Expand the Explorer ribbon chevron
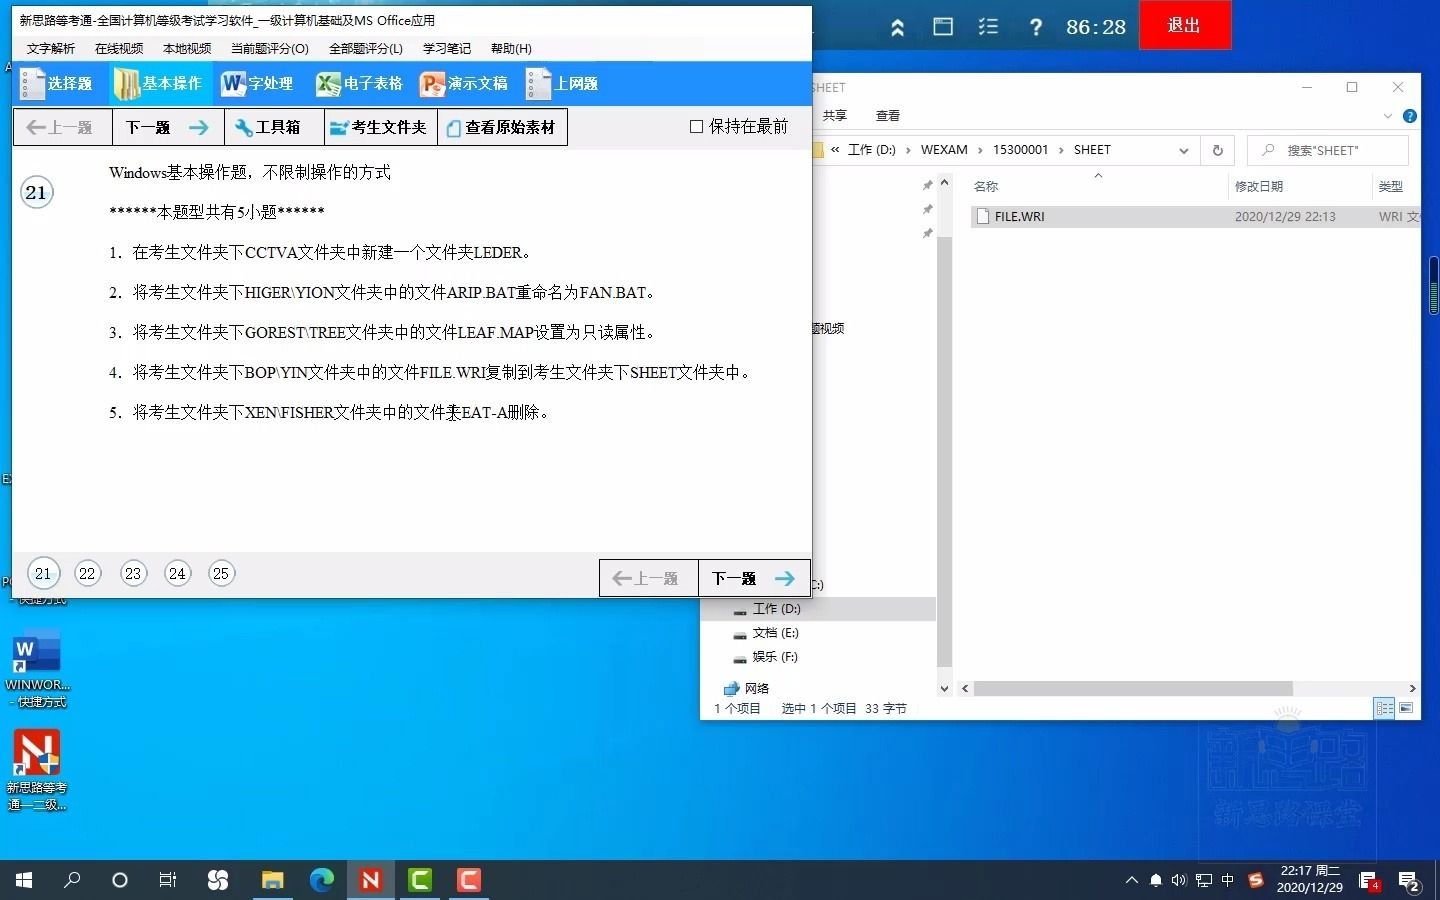The width and height of the screenshot is (1440, 900). (1388, 116)
